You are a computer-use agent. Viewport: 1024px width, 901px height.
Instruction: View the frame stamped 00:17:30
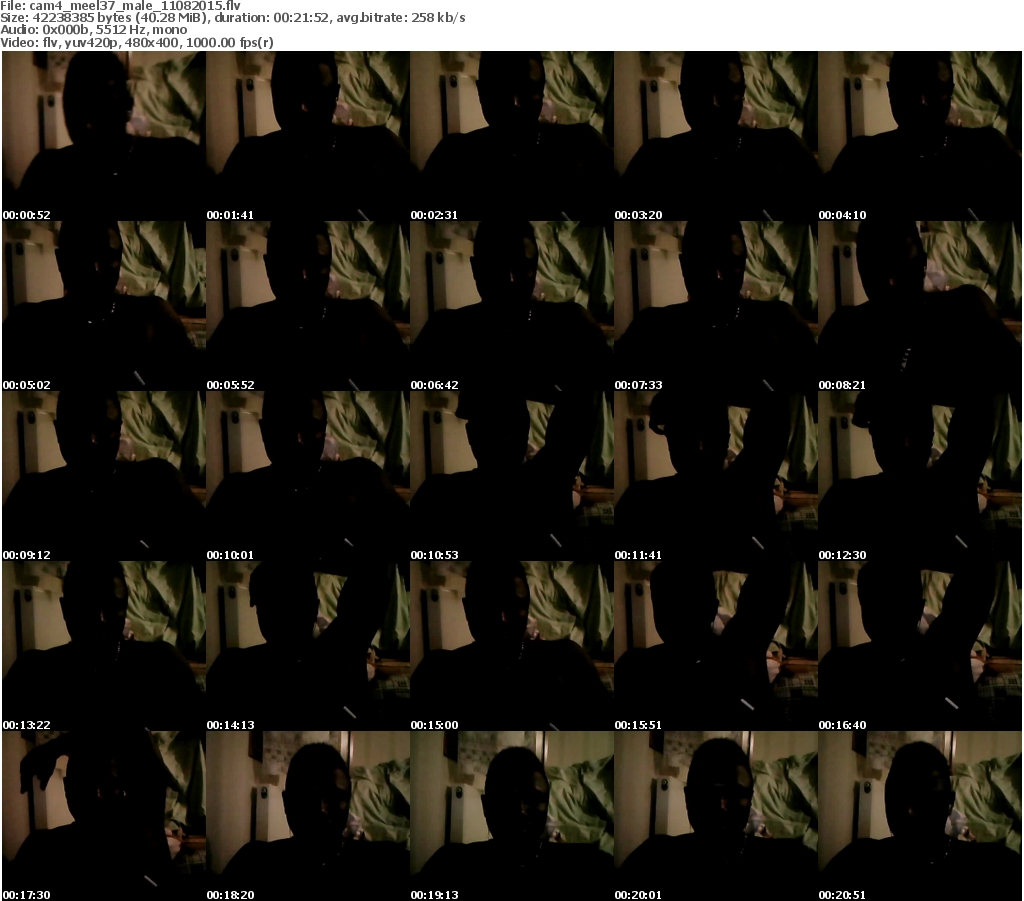click(104, 816)
